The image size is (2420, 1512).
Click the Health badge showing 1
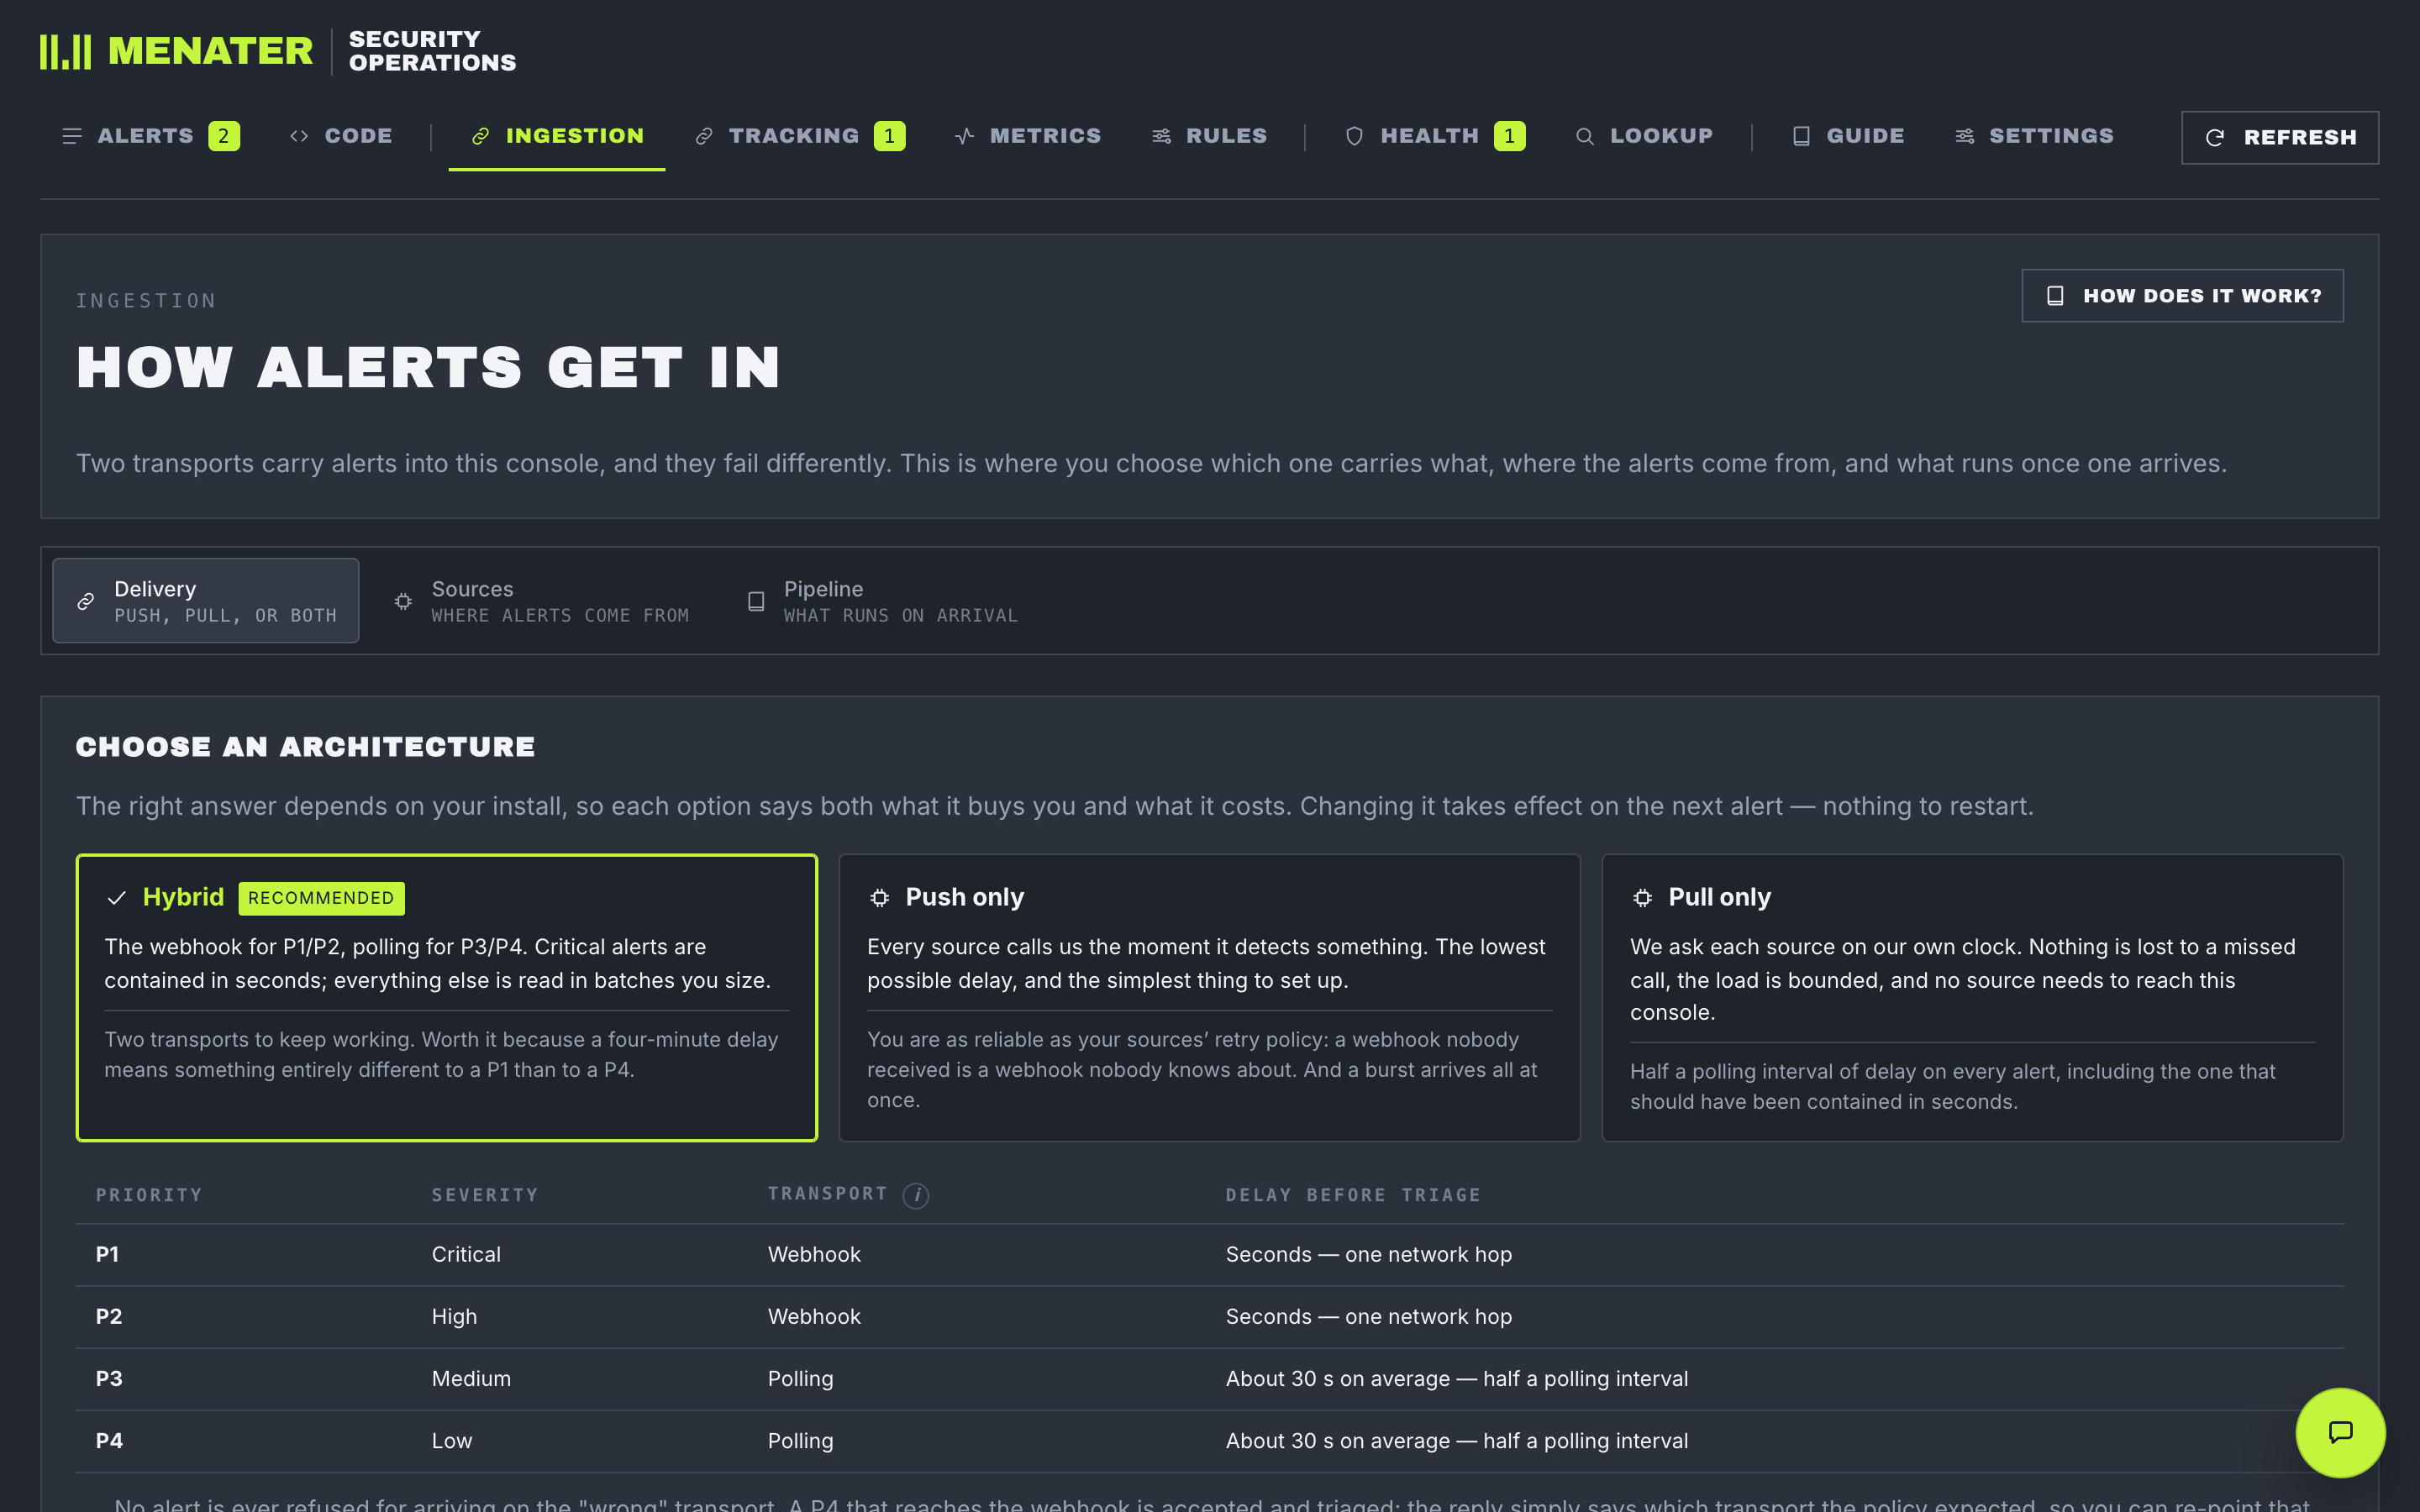1509,136
